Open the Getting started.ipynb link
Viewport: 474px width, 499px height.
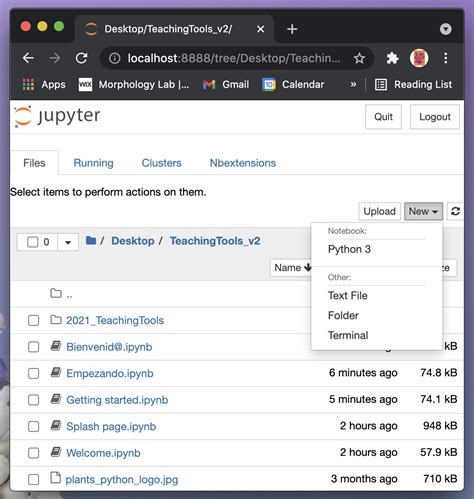[117, 400]
